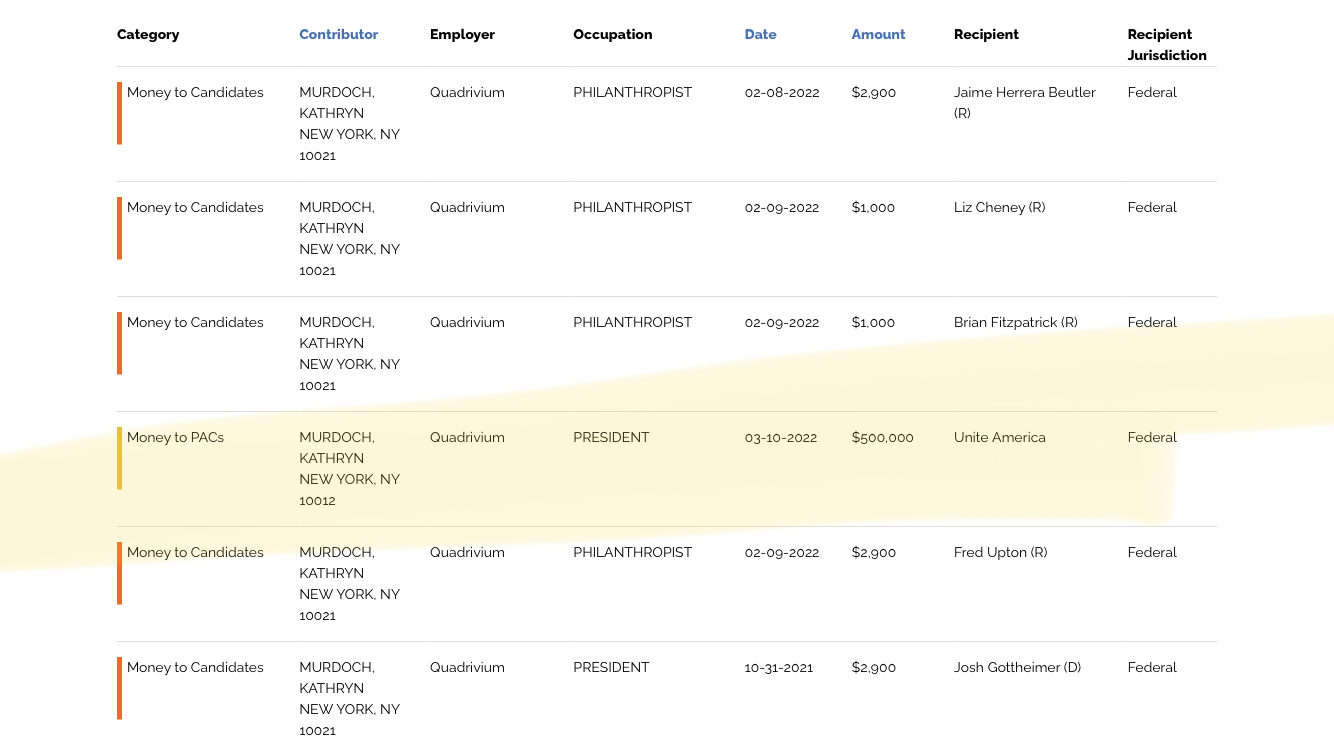
Task: Select the 03-10-2022 date cell
Action: 780,437
